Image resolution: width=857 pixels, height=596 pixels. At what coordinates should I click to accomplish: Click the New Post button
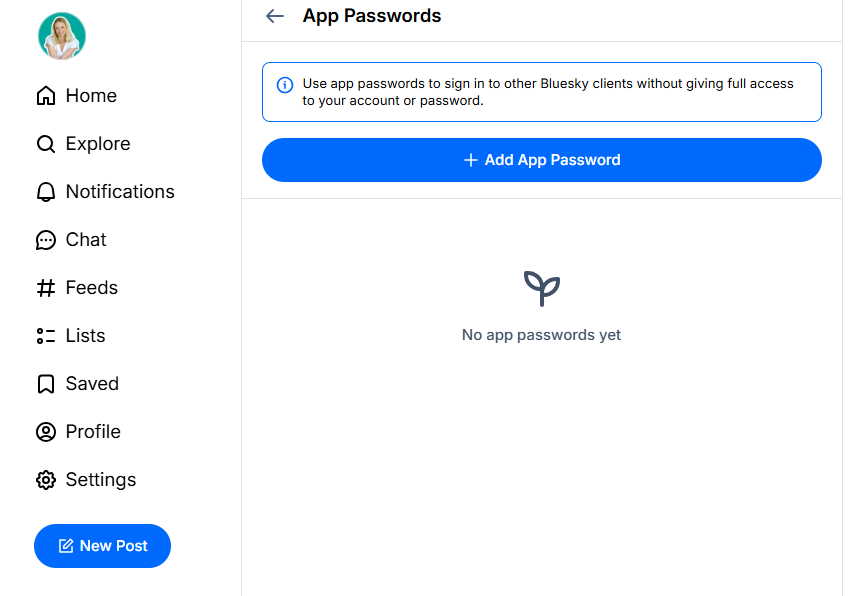point(102,545)
